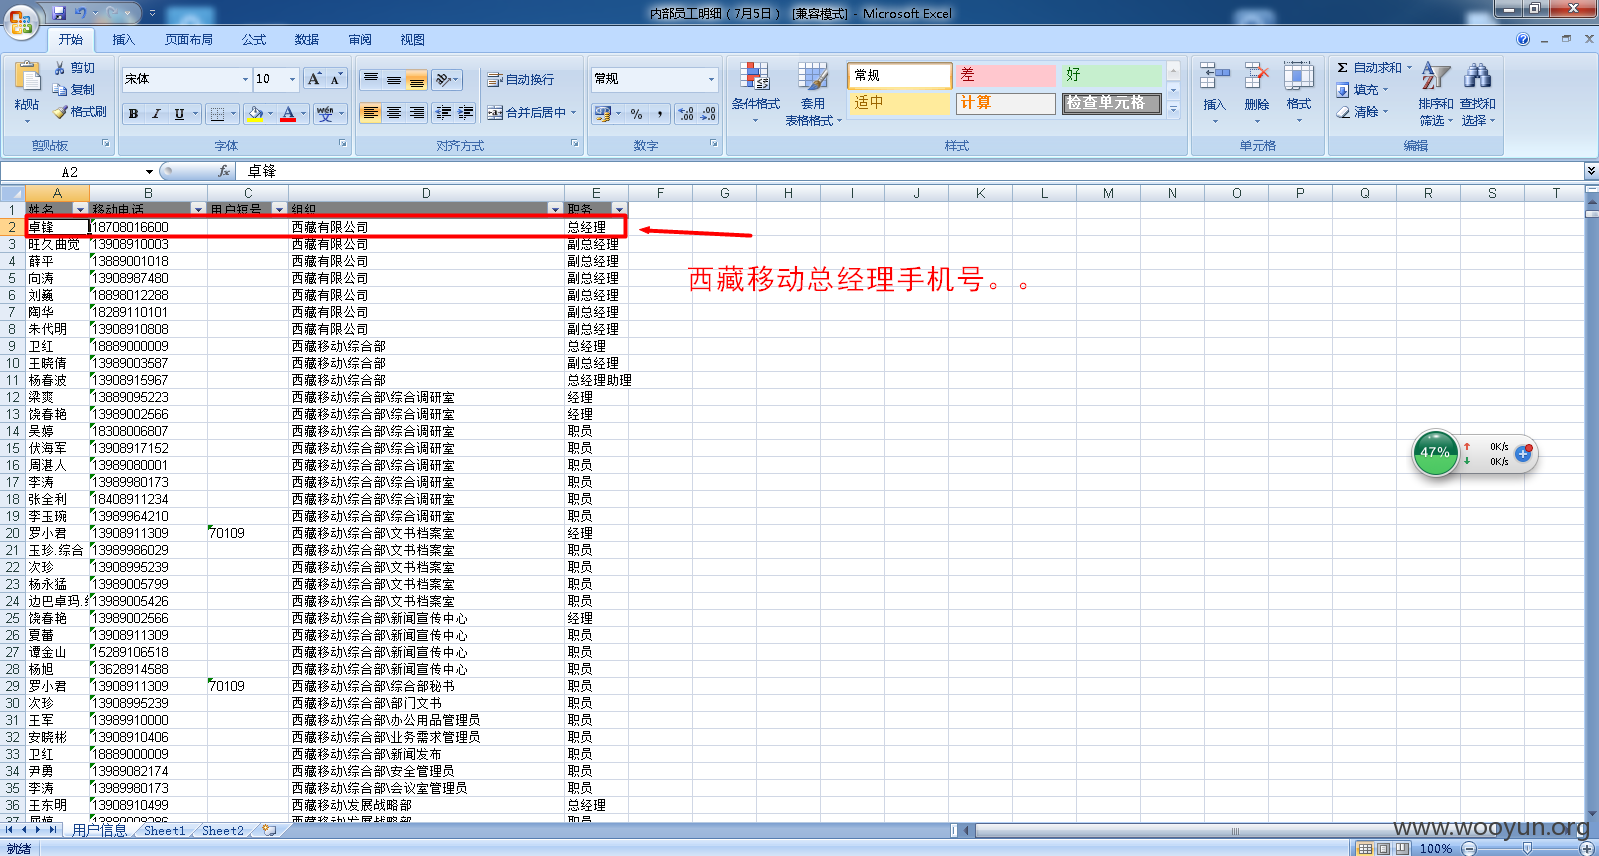This screenshot has width=1599, height=856.
Task: Toggle middle vertical alignment
Action: click(394, 79)
